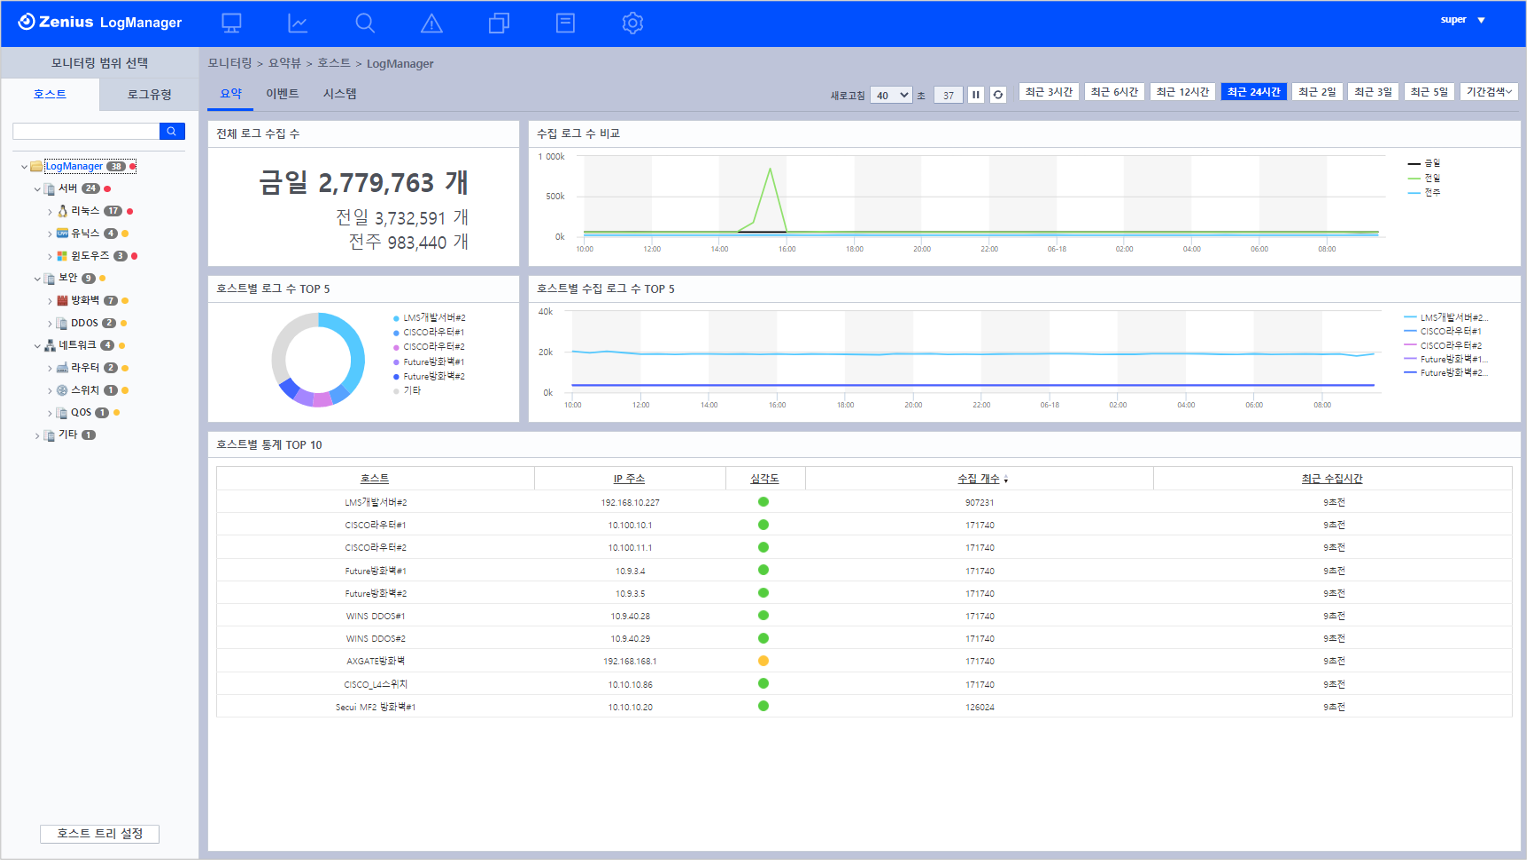Viewport: 1527px width, 860px height.
Task: Switch to the 로그유형 tab
Action: click(x=149, y=94)
